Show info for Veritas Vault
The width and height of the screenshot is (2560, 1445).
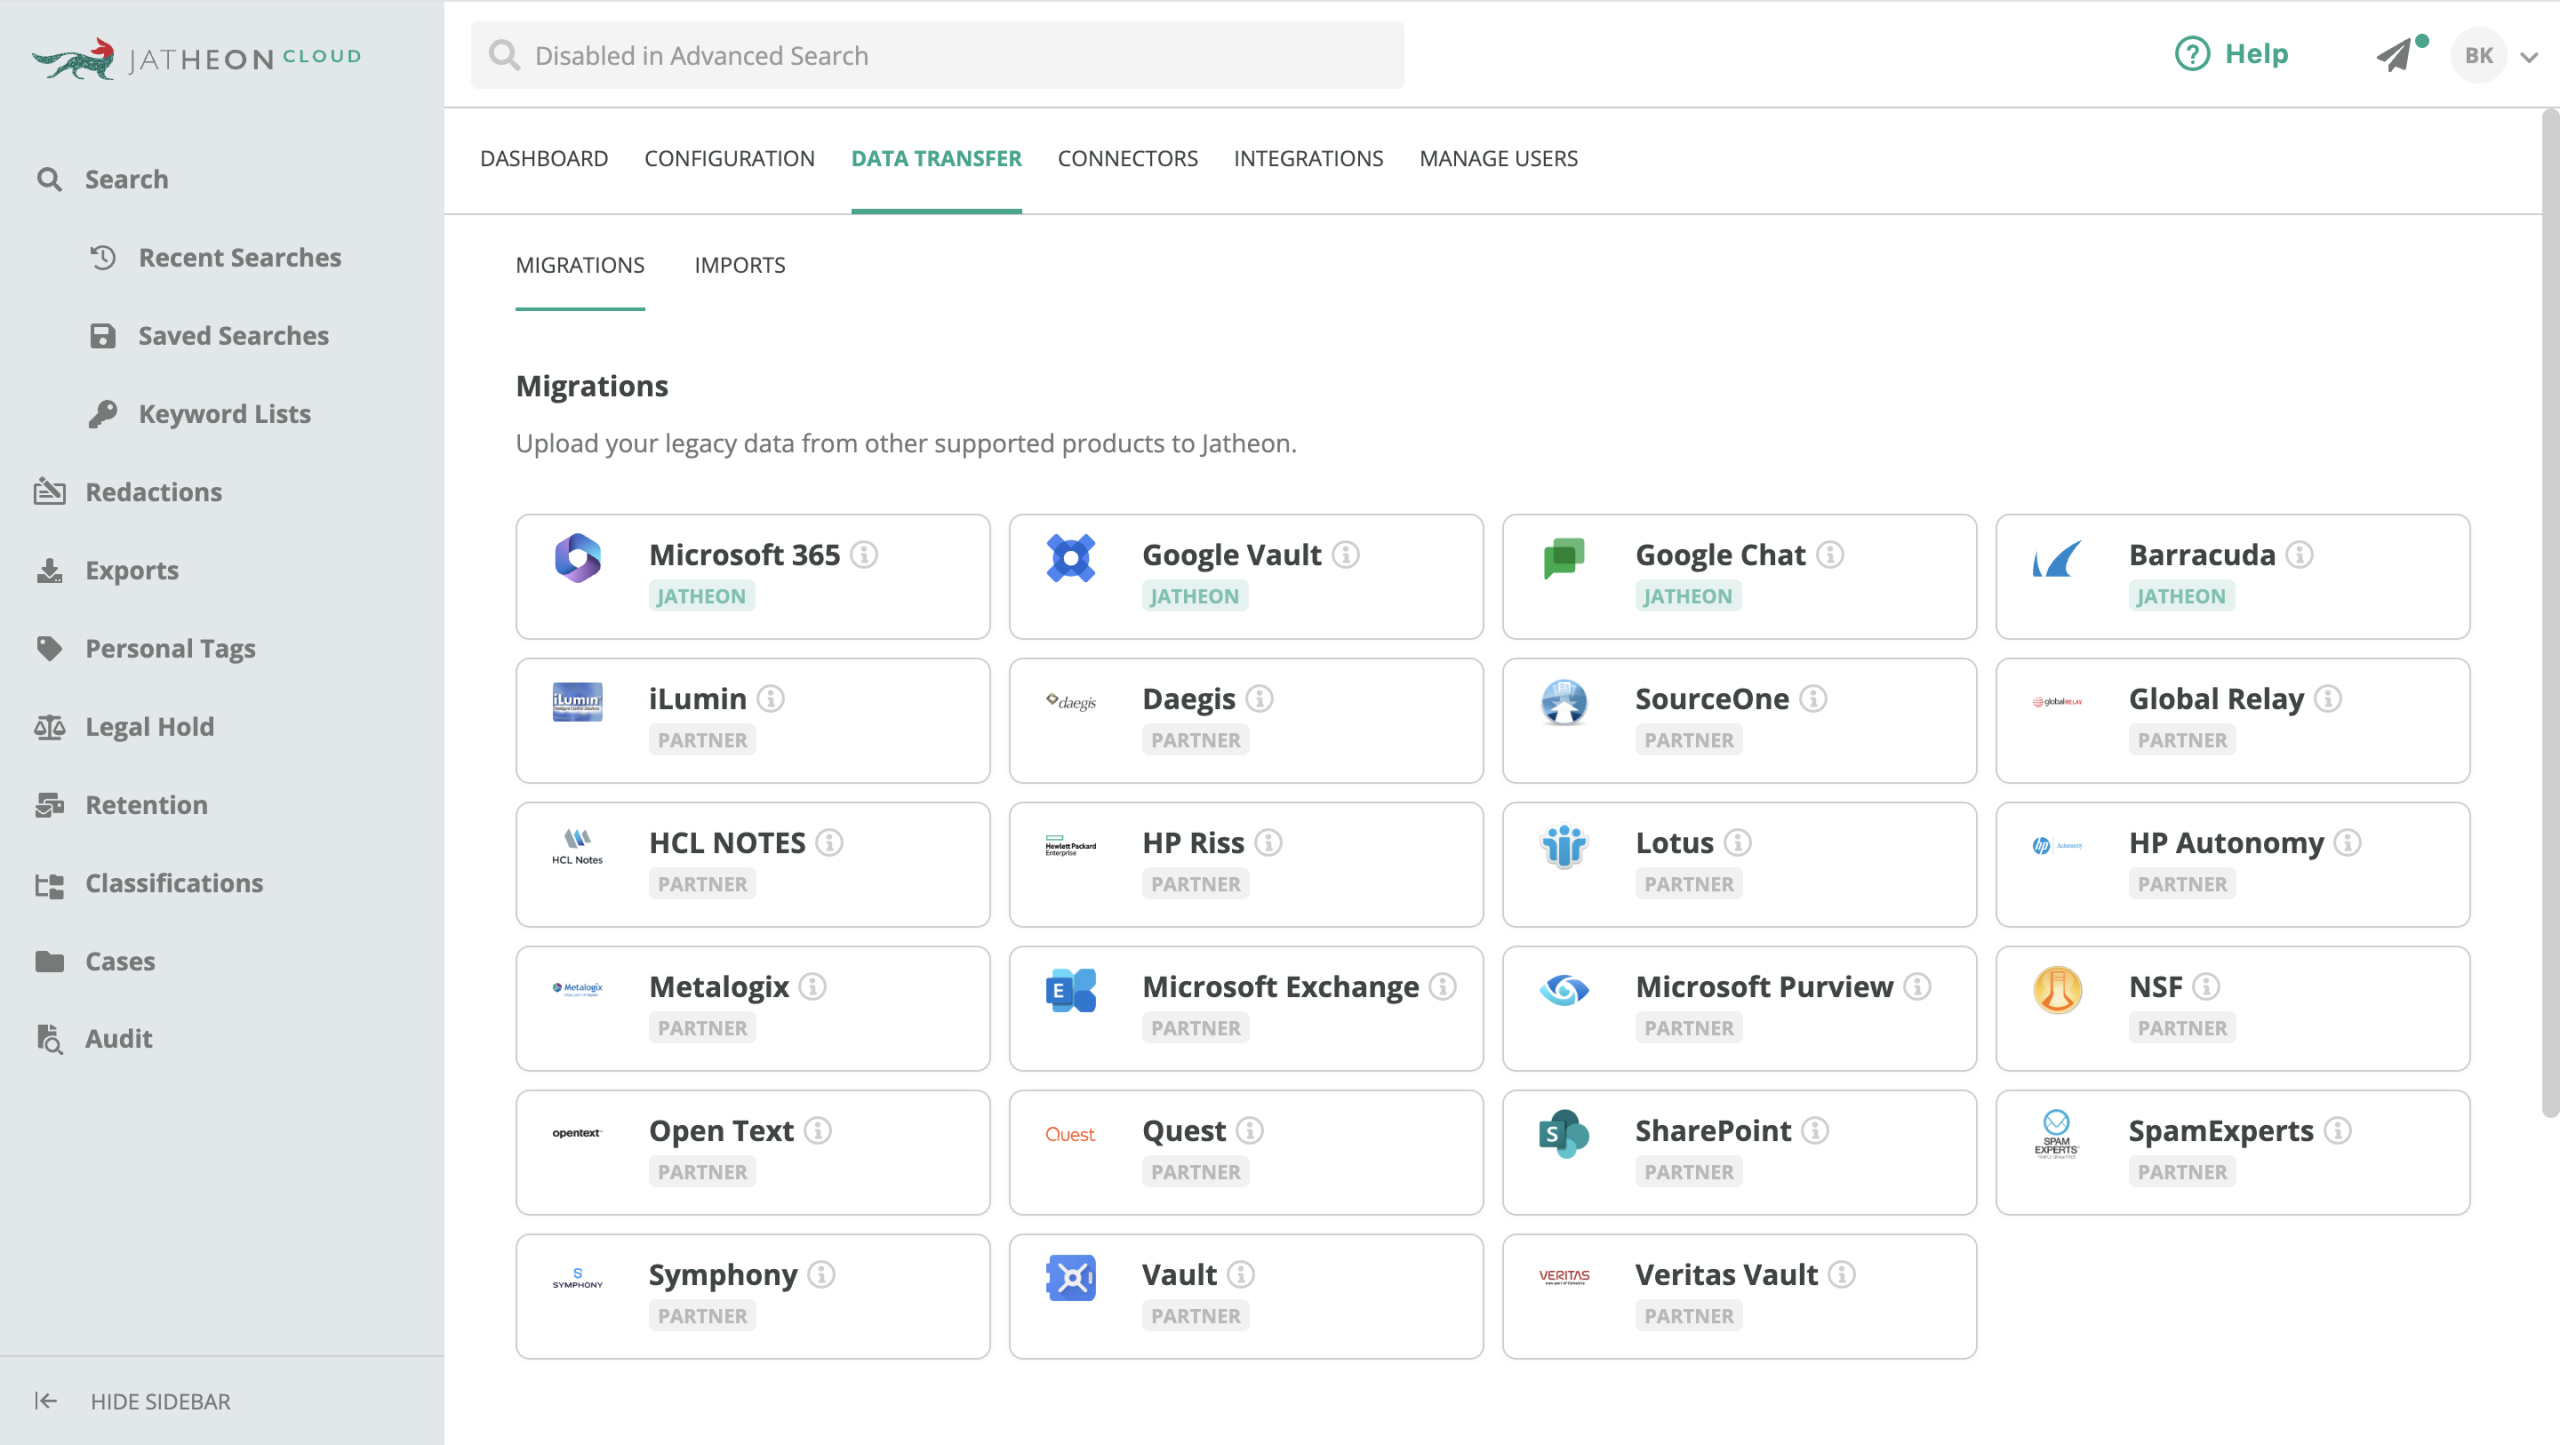[1842, 1274]
